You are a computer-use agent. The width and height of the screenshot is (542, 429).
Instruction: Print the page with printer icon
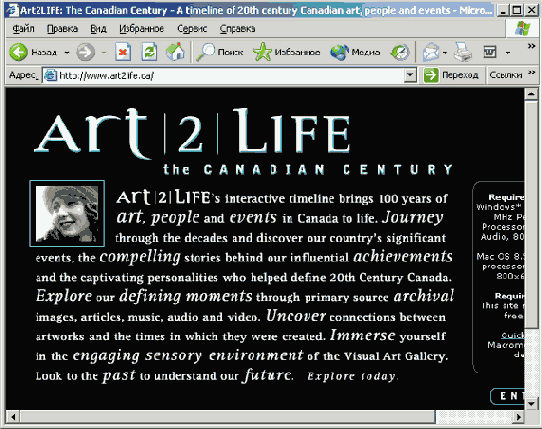(x=462, y=52)
